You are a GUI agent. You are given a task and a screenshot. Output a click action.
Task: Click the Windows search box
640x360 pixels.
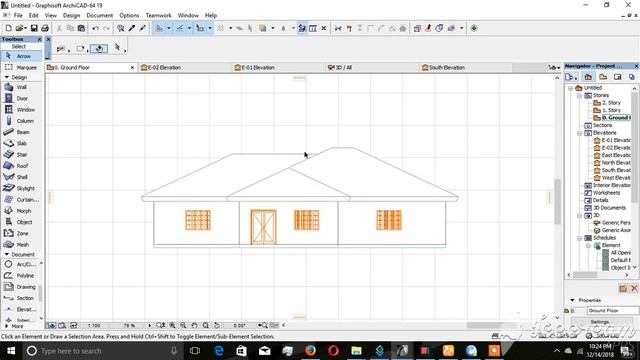101,351
